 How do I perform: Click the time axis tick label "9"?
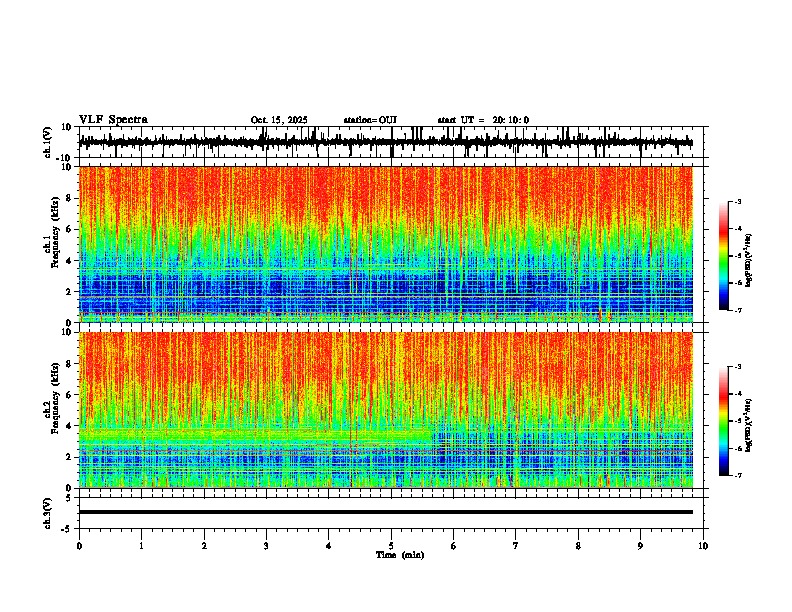pos(640,545)
